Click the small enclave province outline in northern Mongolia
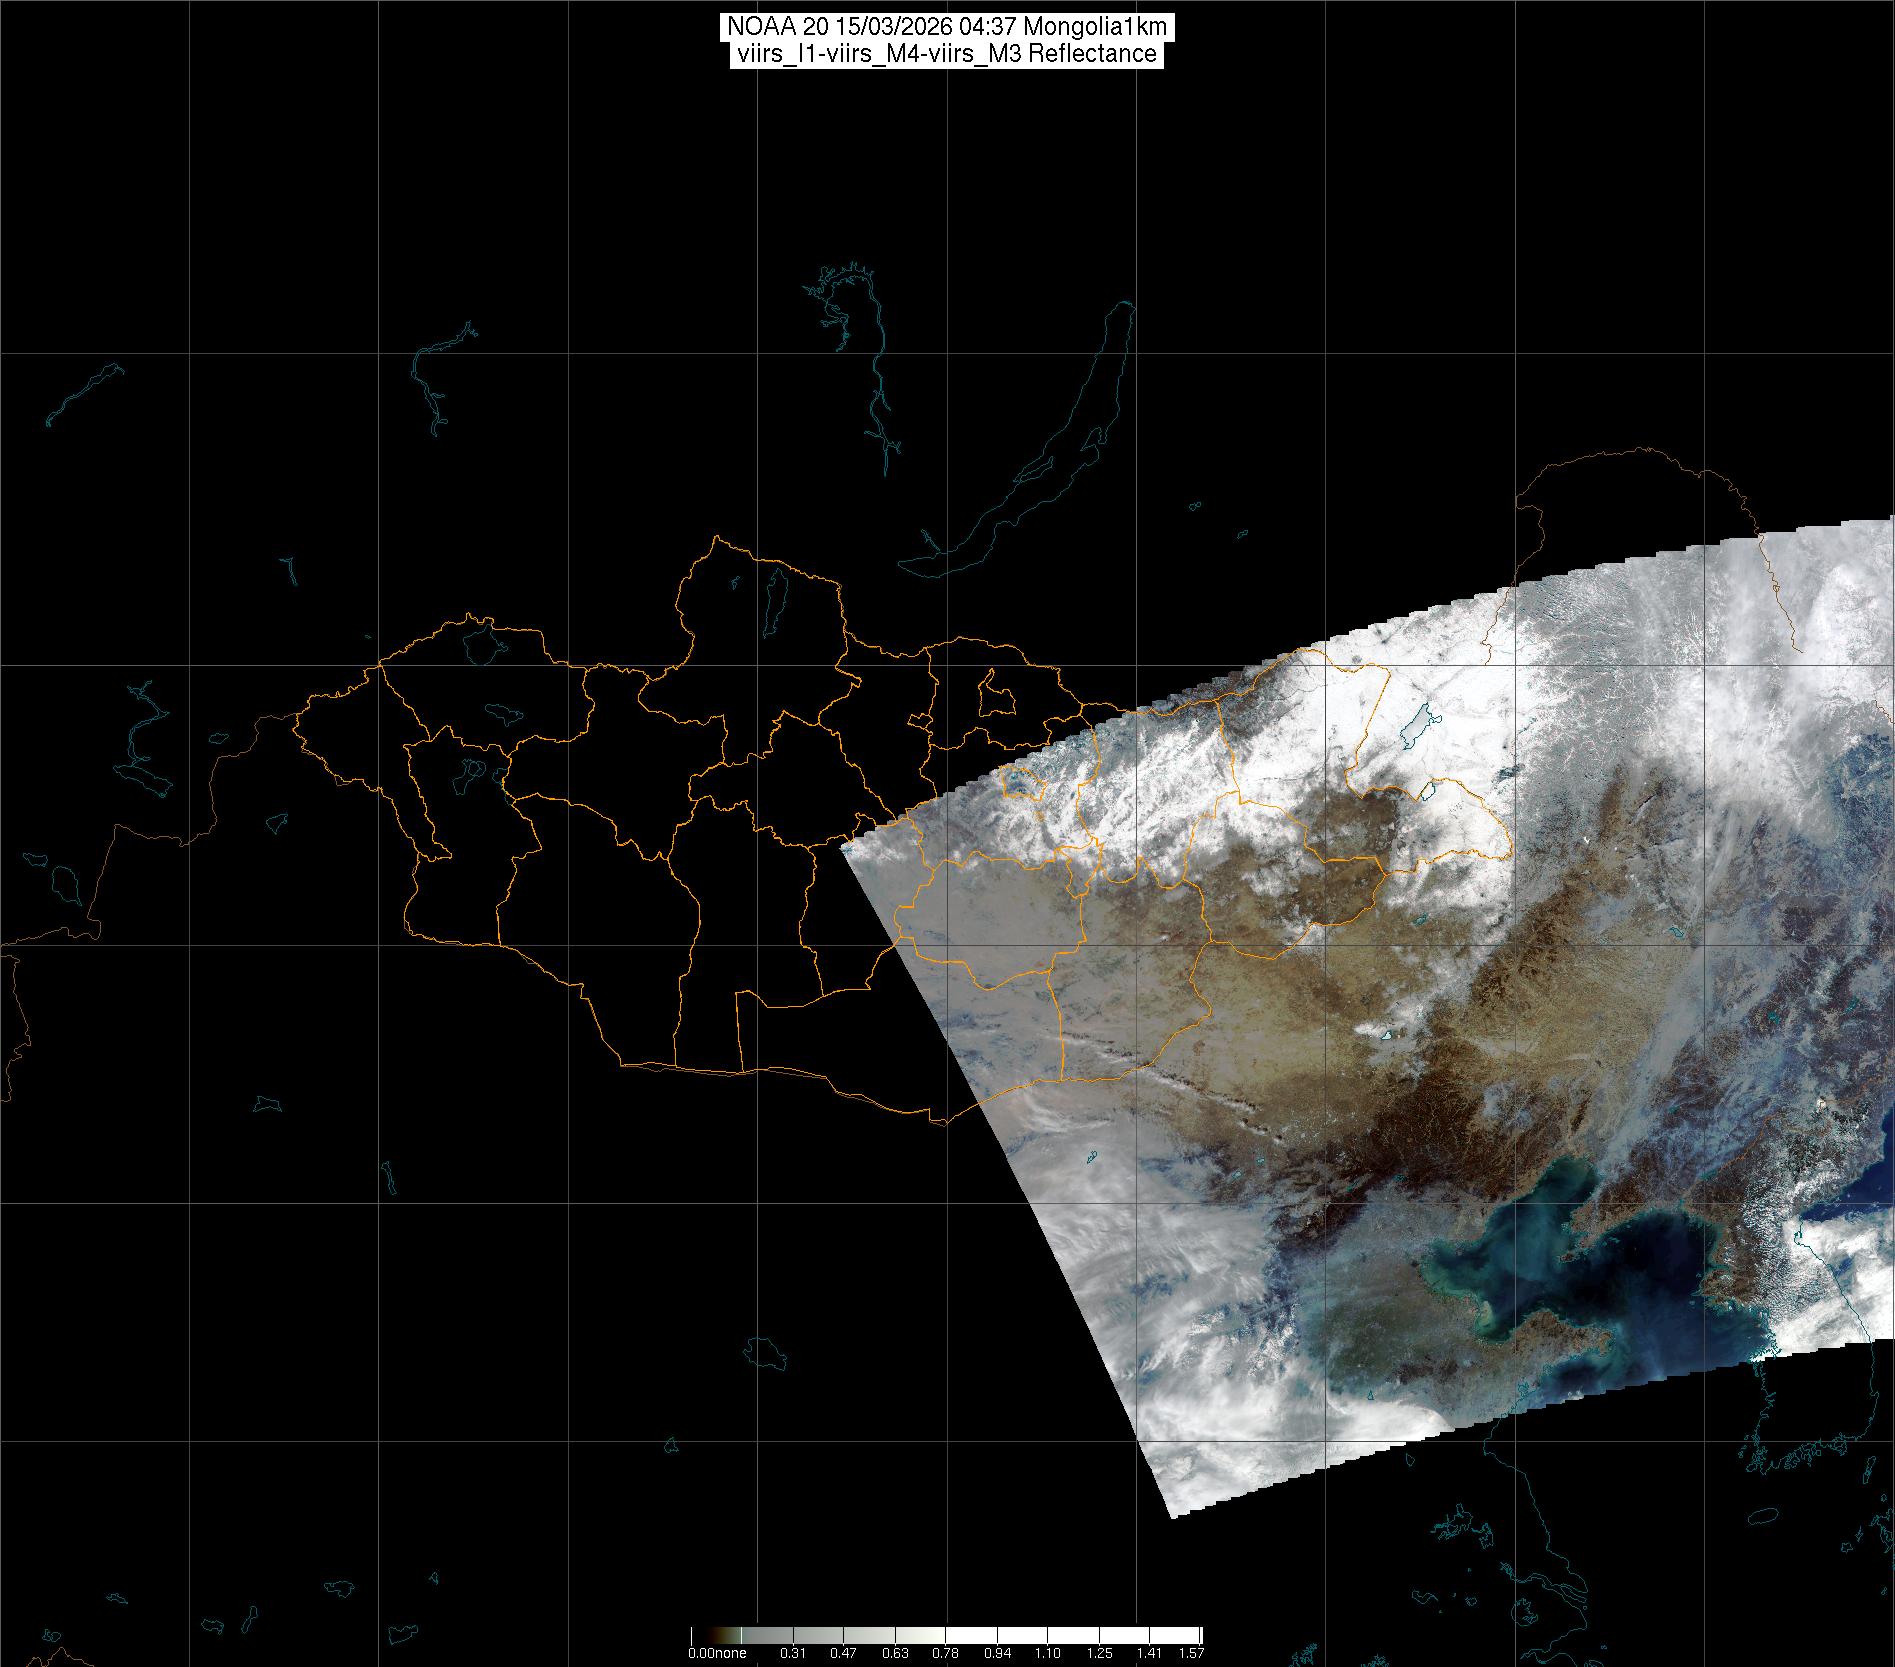Image resolution: width=1895 pixels, height=1667 pixels. pyautogui.click(x=995, y=693)
